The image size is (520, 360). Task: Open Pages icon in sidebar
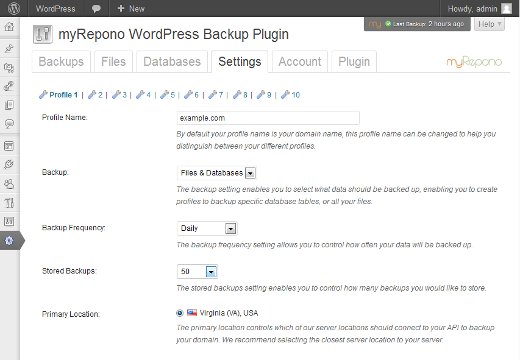9,105
